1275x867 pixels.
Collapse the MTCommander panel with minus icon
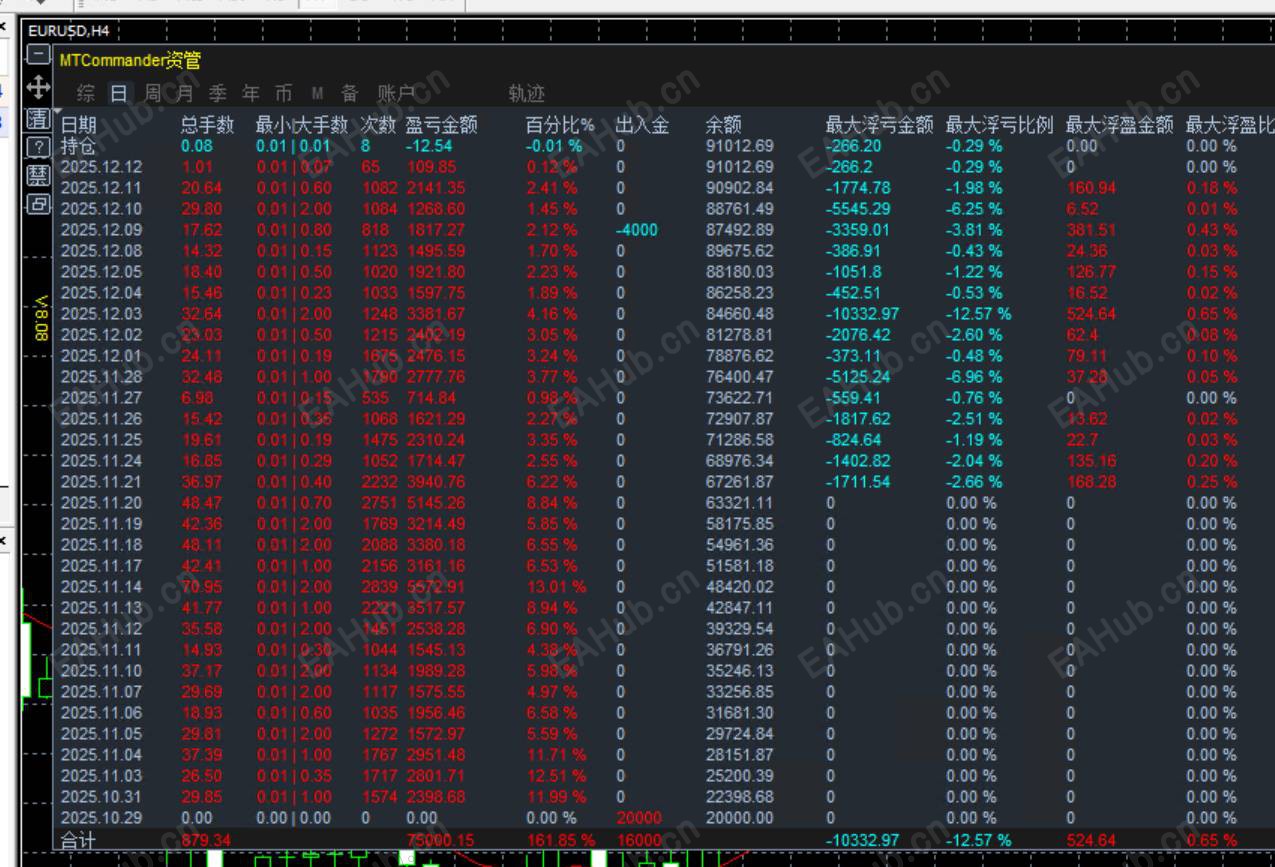tap(38, 54)
